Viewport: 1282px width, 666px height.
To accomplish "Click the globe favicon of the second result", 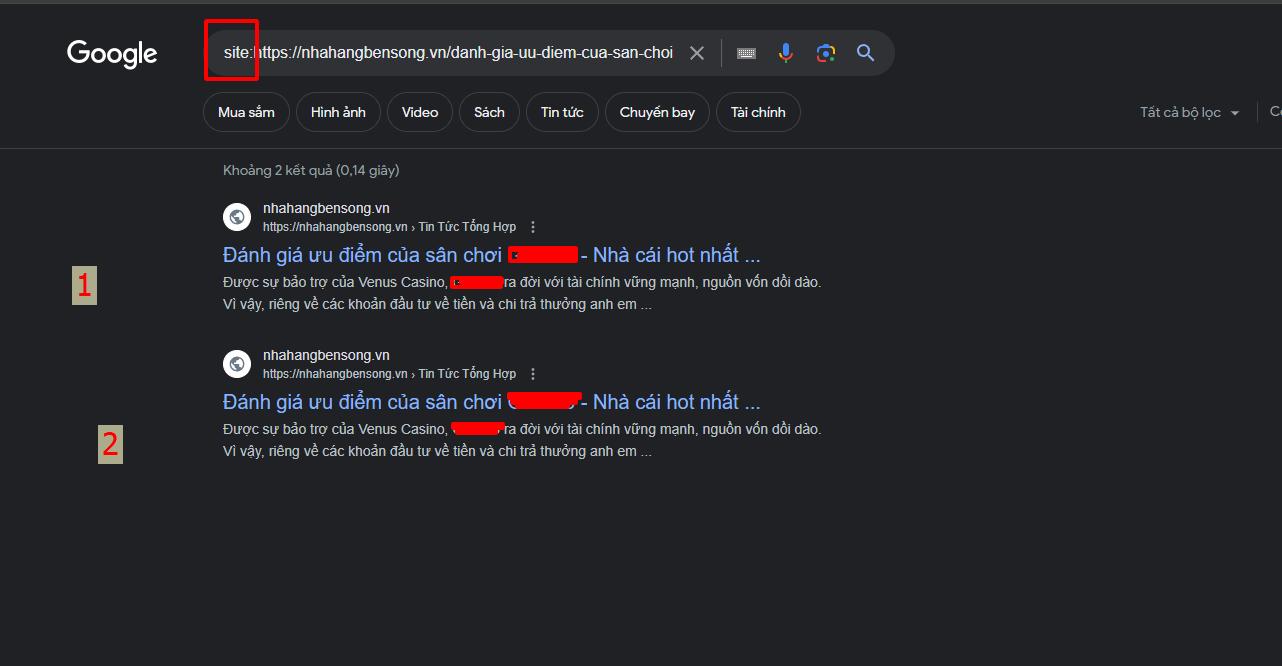I will [x=237, y=364].
